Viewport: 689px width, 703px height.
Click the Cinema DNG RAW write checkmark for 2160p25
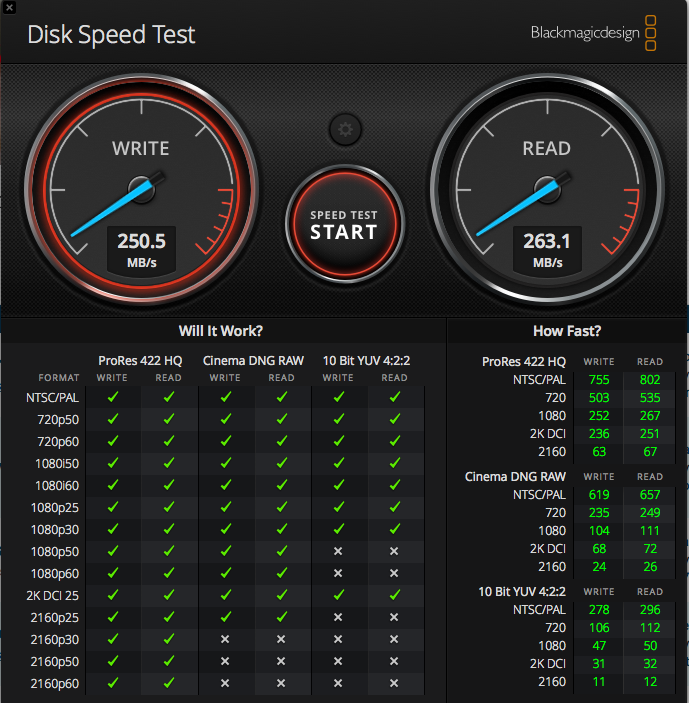pyautogui.click(x=226, y=617)
